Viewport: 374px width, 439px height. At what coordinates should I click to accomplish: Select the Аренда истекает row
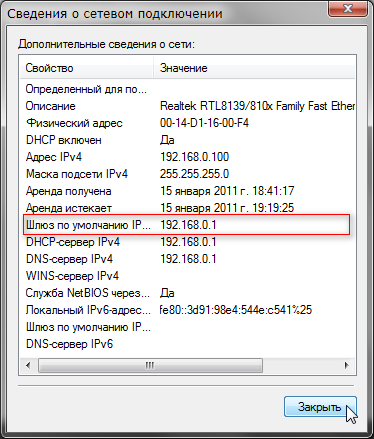click(x=188, y=208)
